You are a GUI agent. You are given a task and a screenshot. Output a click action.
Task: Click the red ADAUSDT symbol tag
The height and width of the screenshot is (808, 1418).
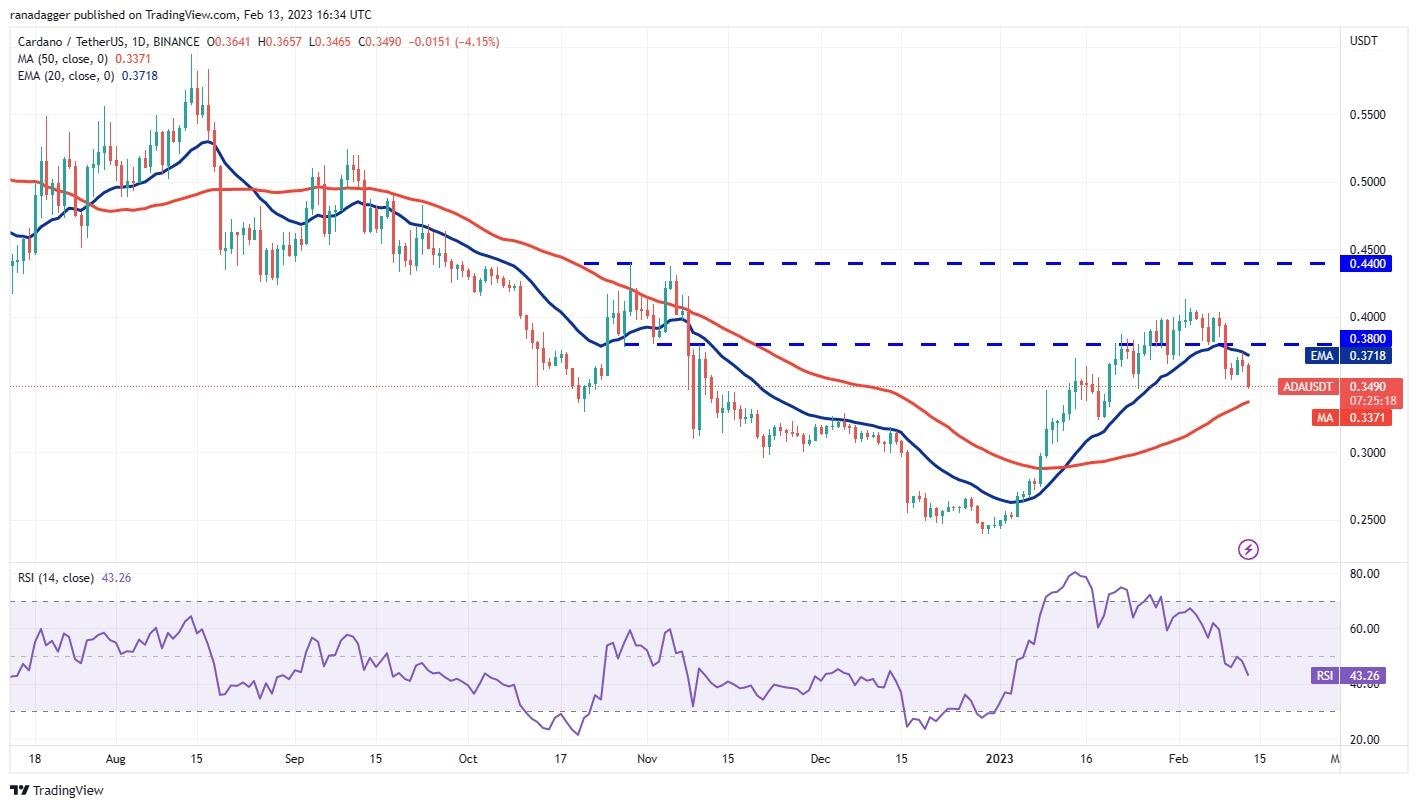(x=1307, y=386)
